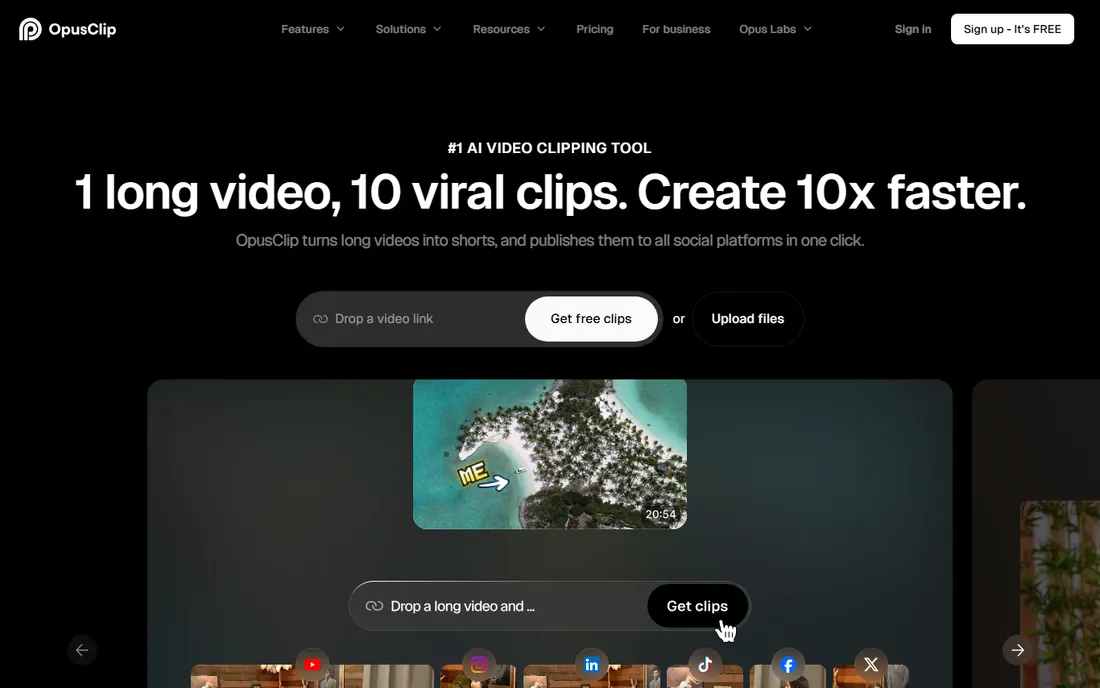
Task: Click the Instagram icon in the demo
Action: pyautogui.click(x=479, y=664)
